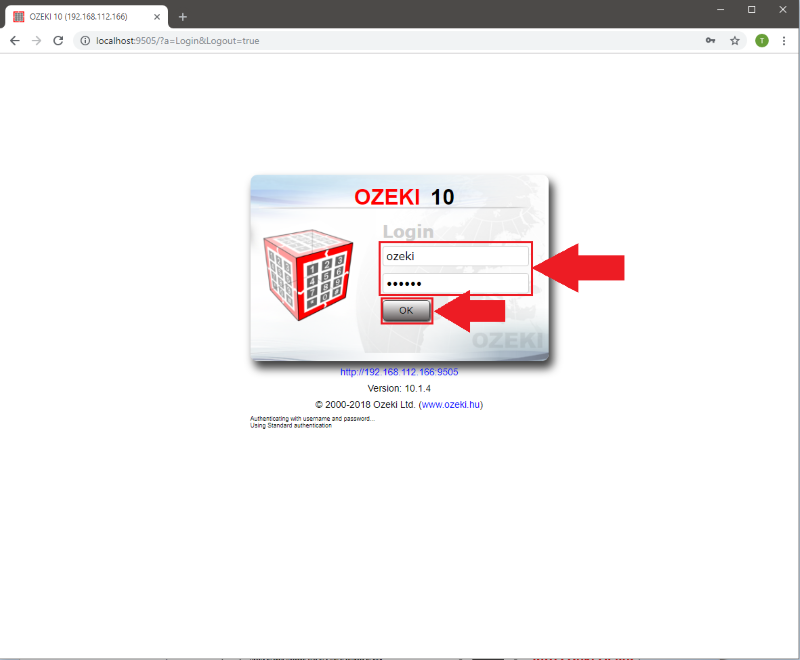Open a new tab with plus button
800x660 pixels.
tap(183, 17)
